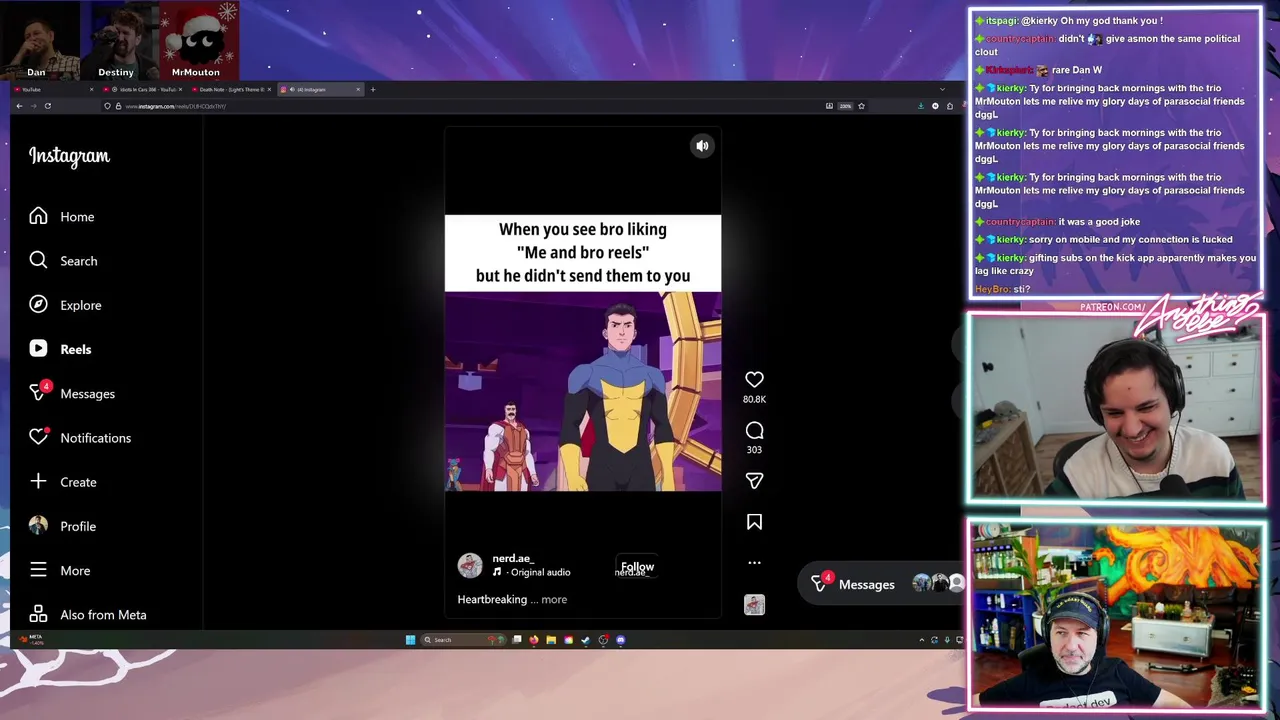The height and width of the screenshot is (720, 1280).
Task: Open the Explore page
Action: tap(66, 305)
